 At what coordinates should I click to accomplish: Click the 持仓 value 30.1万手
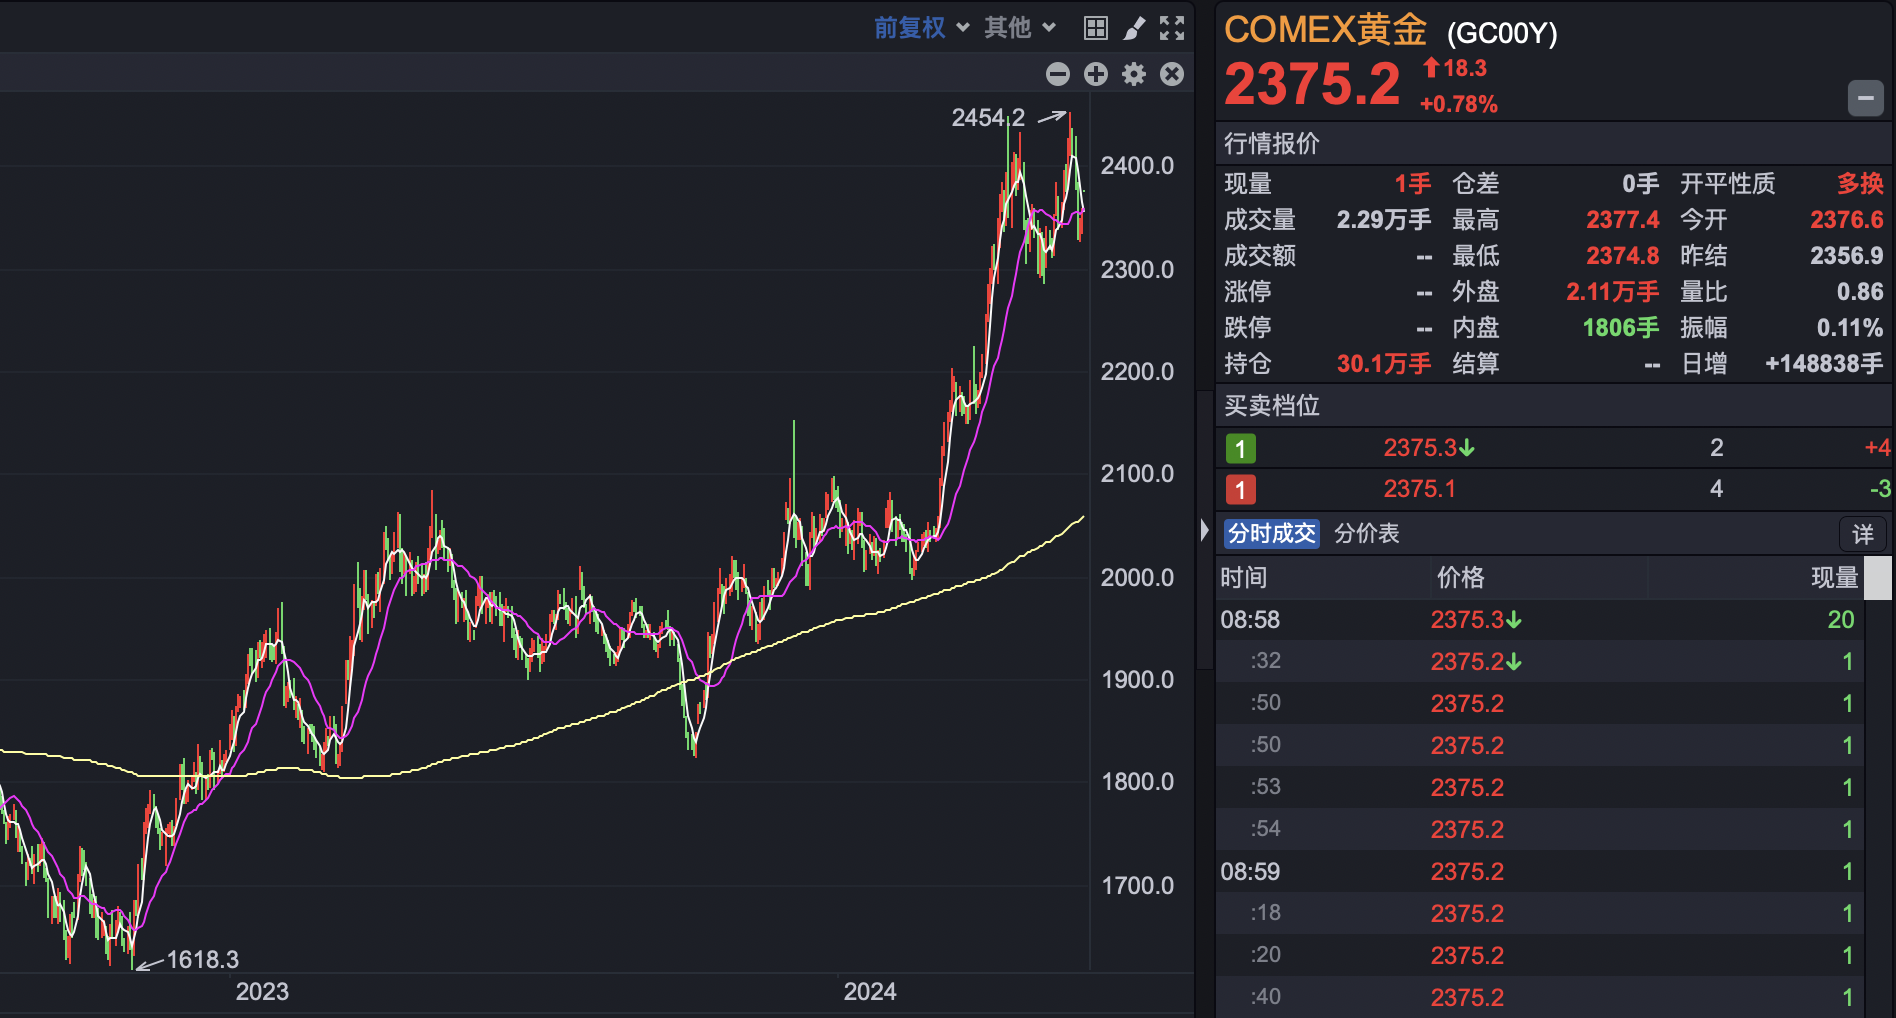1384,364
